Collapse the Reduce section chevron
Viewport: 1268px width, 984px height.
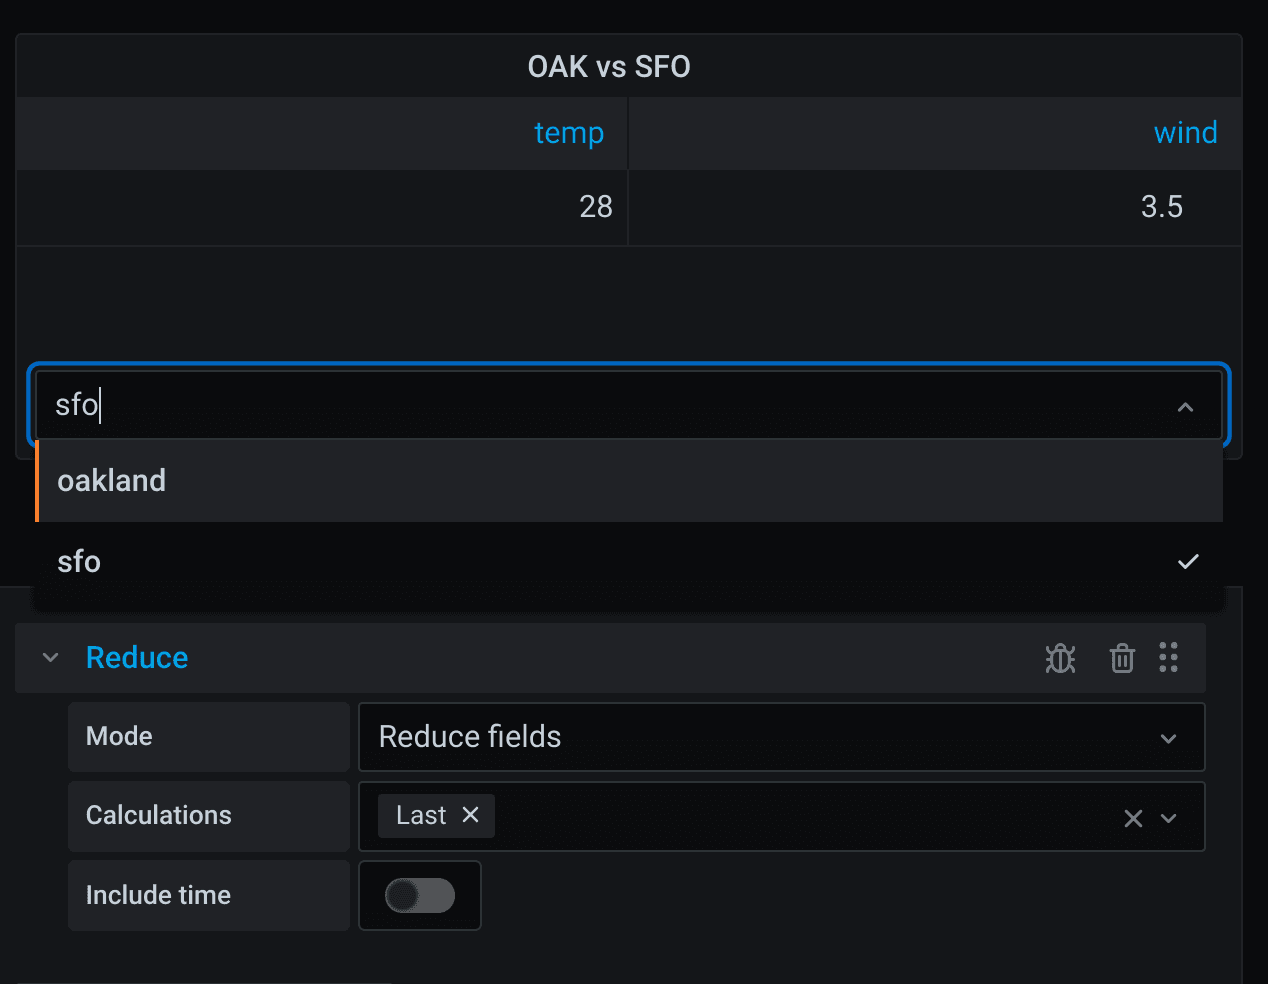pos(51,657)
